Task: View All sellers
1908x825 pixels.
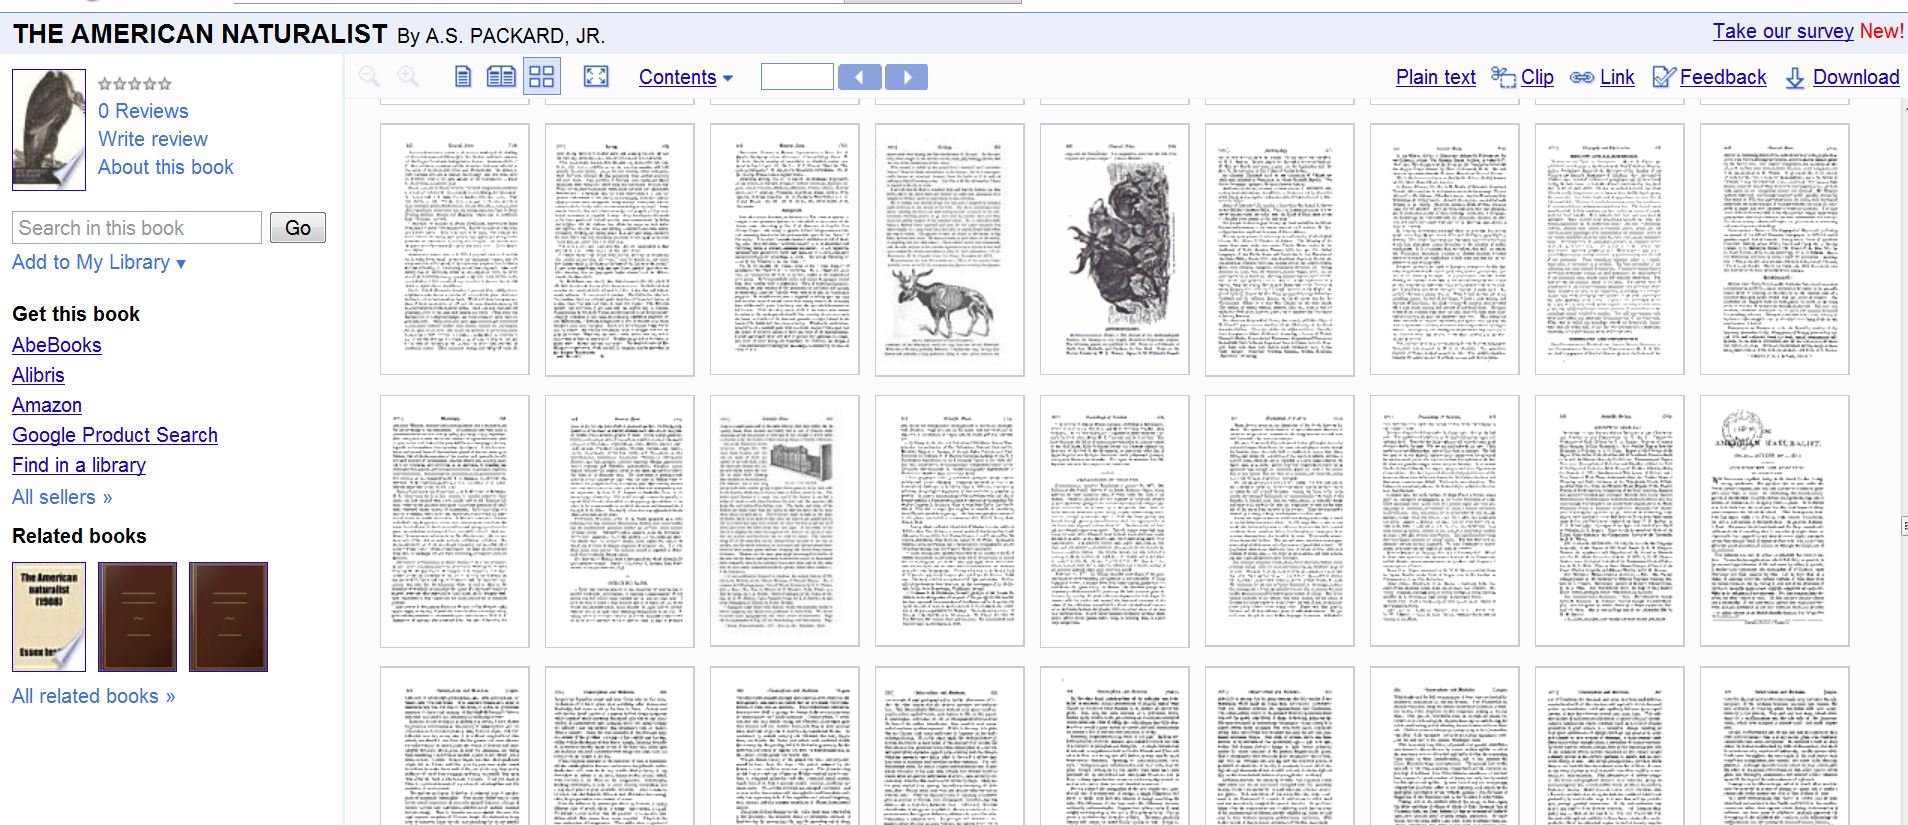Action: pyautogui.click(x=62, y=497)
